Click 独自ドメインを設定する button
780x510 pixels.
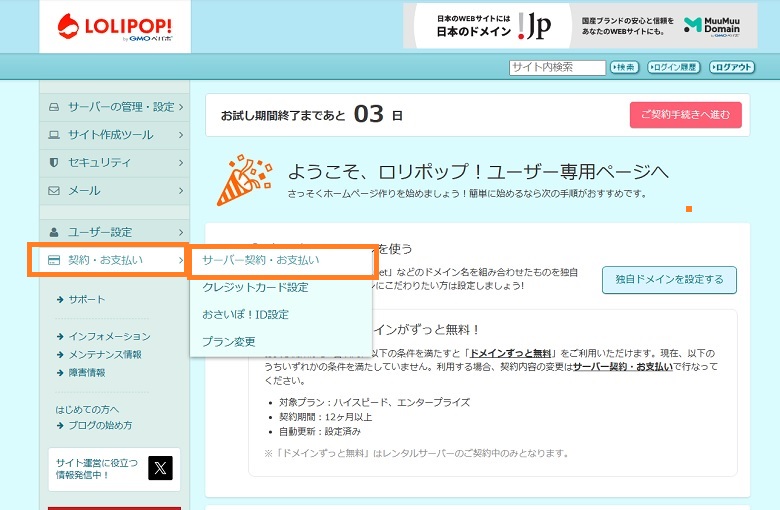(x=669, y=280)
